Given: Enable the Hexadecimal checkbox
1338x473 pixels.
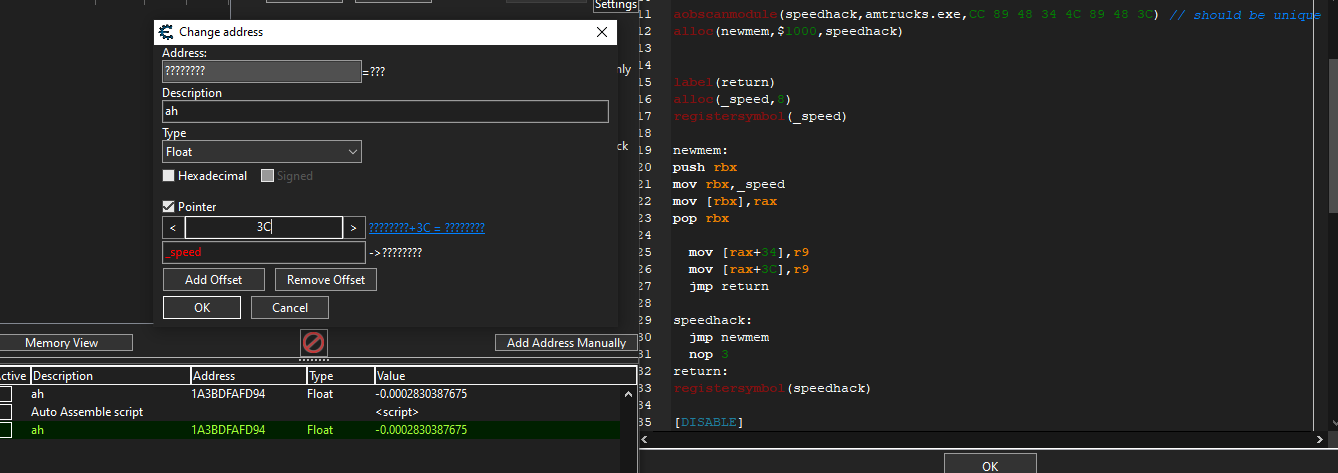Looking at the screenshot, I should click(169, 176).
